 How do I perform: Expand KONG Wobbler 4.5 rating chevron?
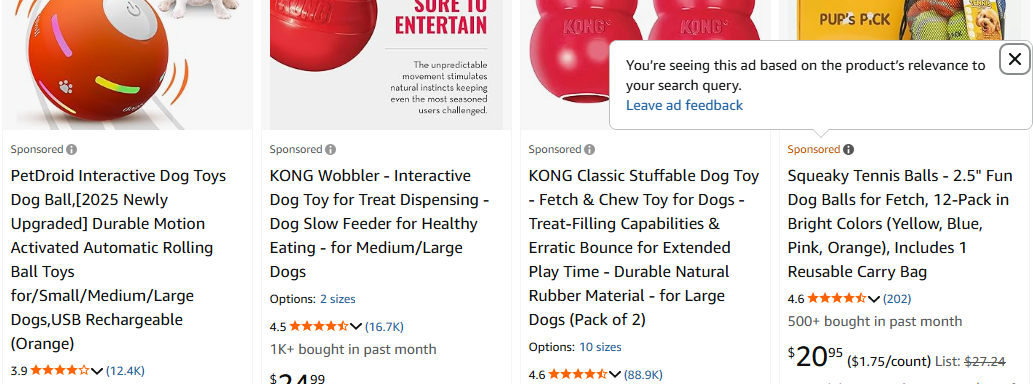click(356, 327)
